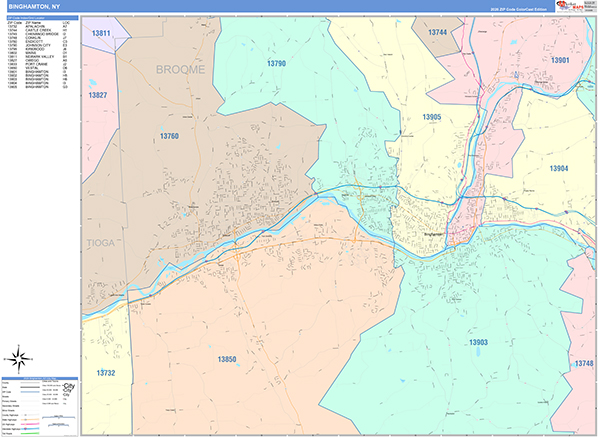Click the 13903 ZIP code label

point(477,341)
